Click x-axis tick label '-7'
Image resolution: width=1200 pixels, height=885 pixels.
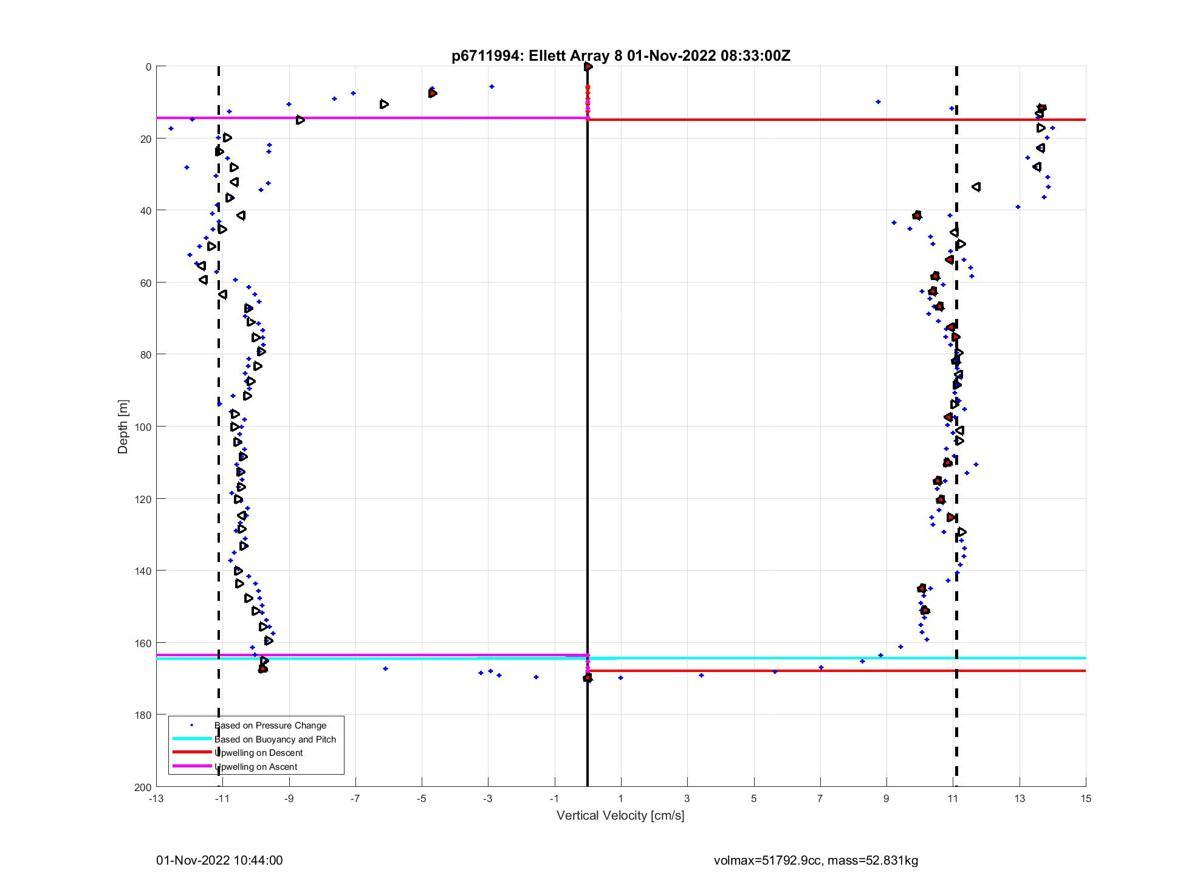click(x=355, y=798)
